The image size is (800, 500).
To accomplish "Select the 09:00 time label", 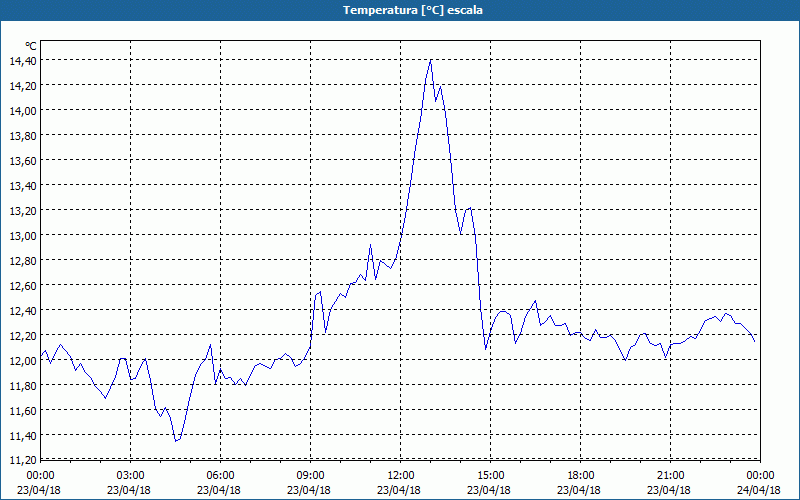I will click(x=310, y=476).
